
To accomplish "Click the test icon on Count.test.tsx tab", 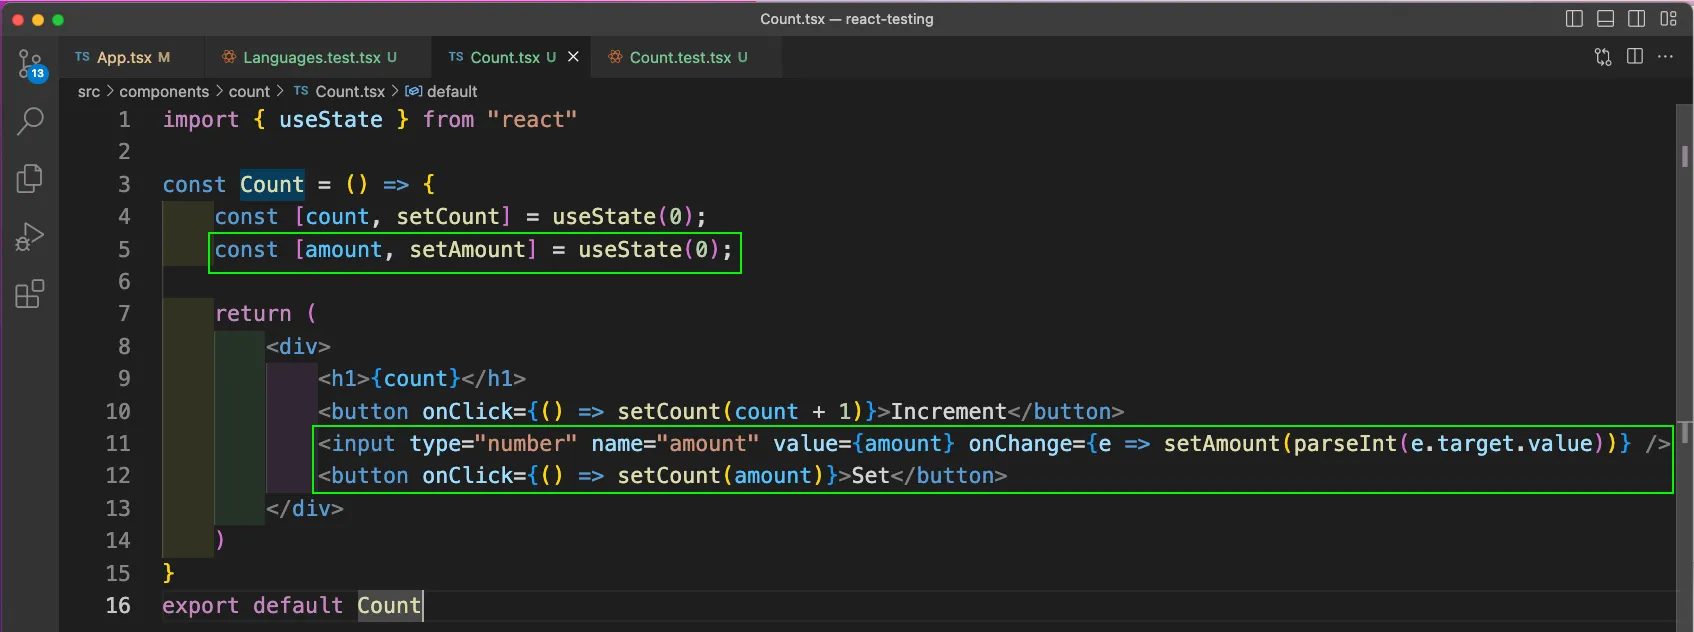I will (x=615, y=57).
